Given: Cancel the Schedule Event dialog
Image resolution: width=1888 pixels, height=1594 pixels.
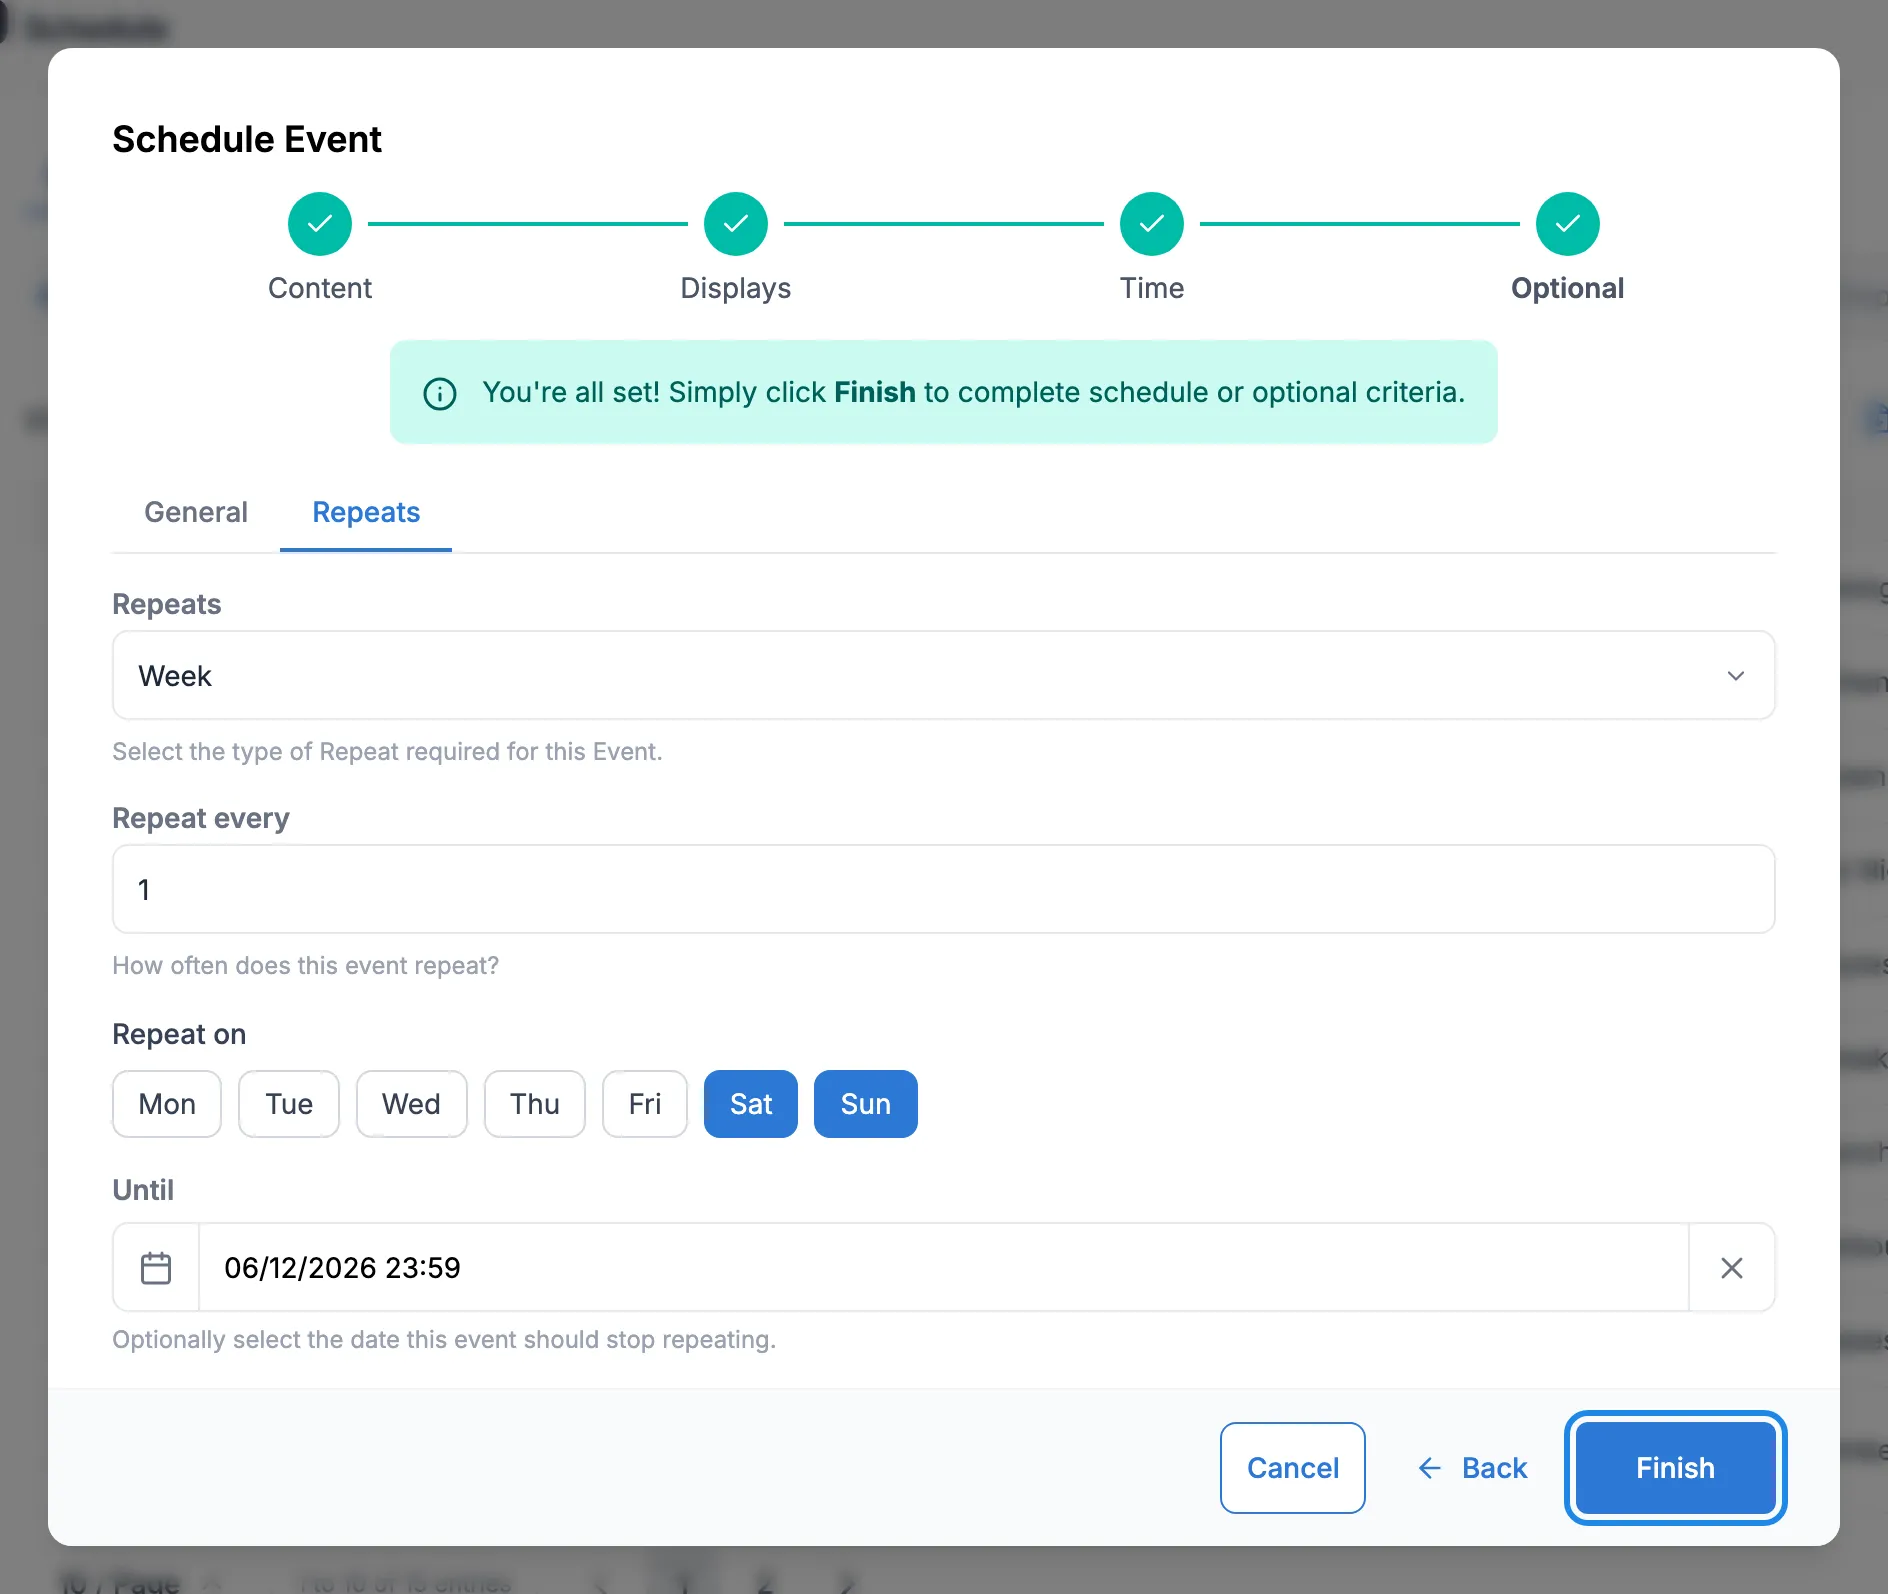Looking at the screenshot, I should coord(1293,1468).
